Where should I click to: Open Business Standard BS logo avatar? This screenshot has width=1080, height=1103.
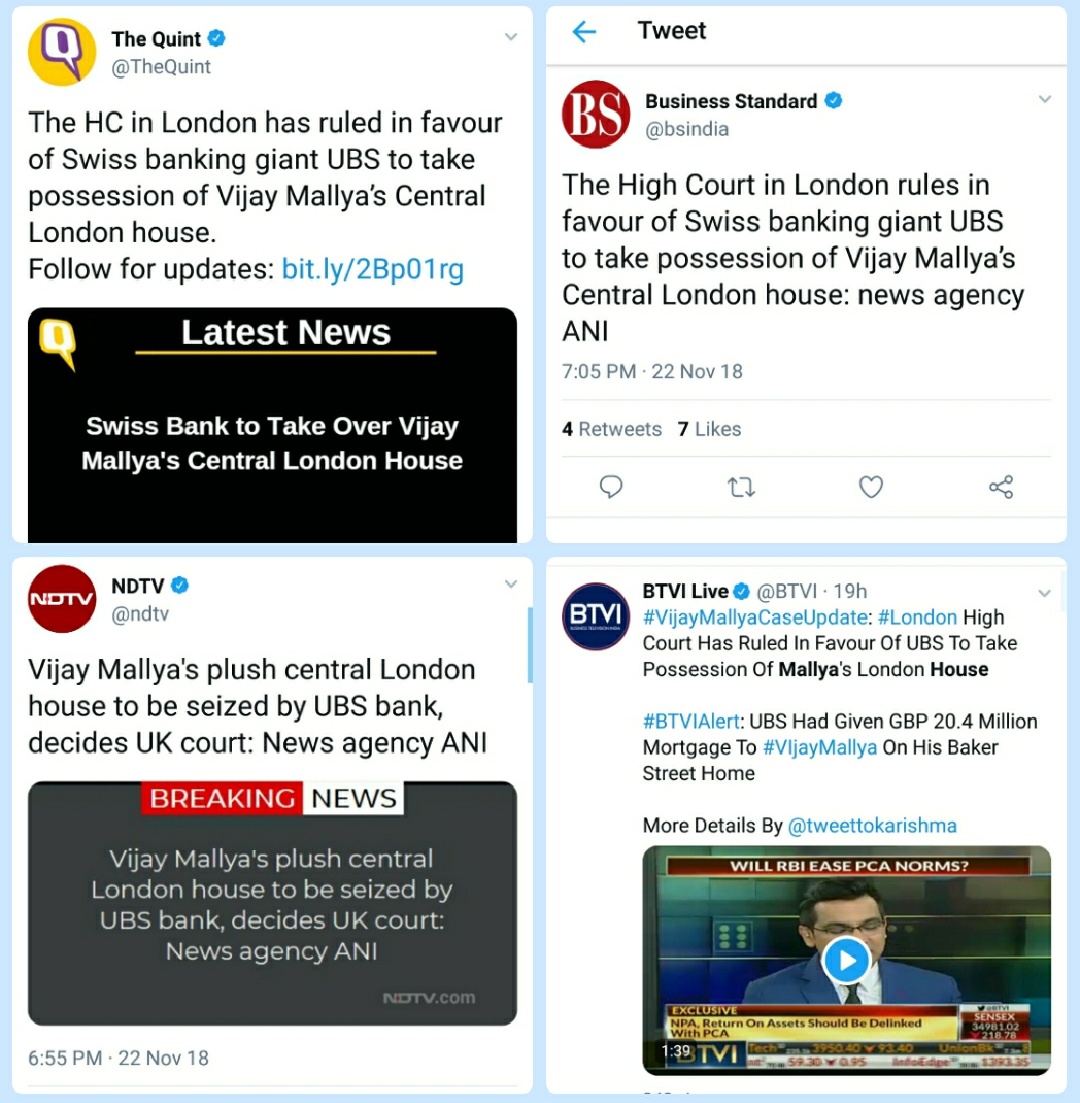tap(596, 114)
